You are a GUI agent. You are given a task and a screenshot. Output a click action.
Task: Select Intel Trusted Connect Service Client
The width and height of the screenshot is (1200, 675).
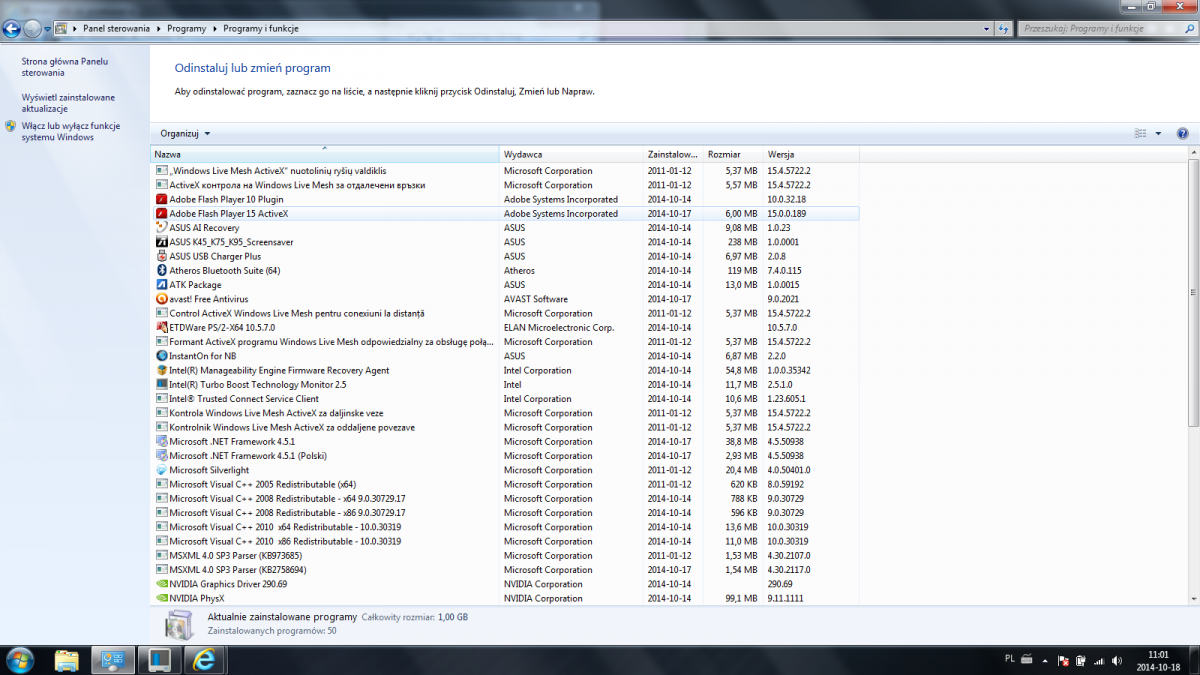pyautogui.click(x=505, y=399)
